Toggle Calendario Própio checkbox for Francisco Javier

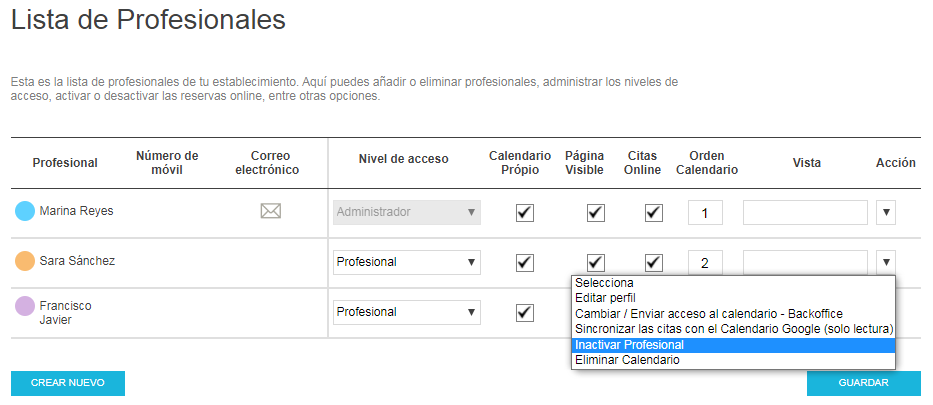(x=525, y=312)
